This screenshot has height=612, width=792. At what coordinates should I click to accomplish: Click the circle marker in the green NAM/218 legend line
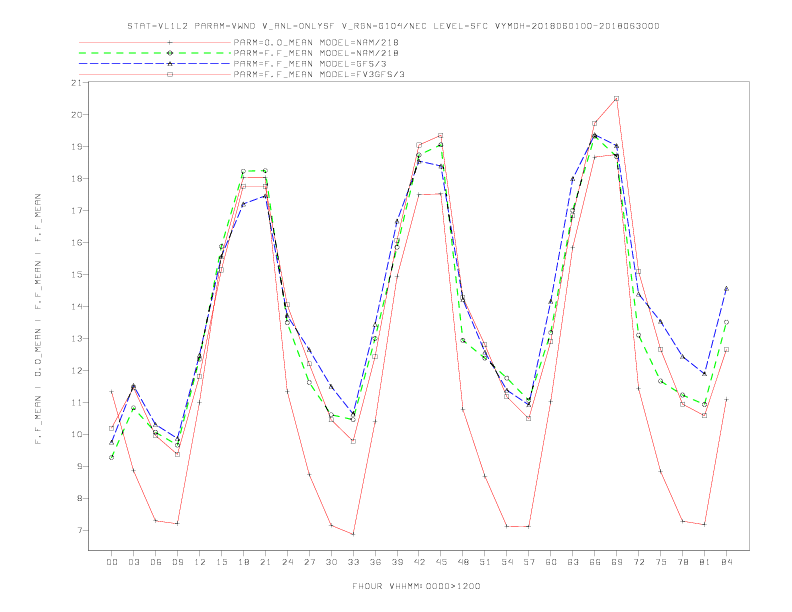(170, 53)
